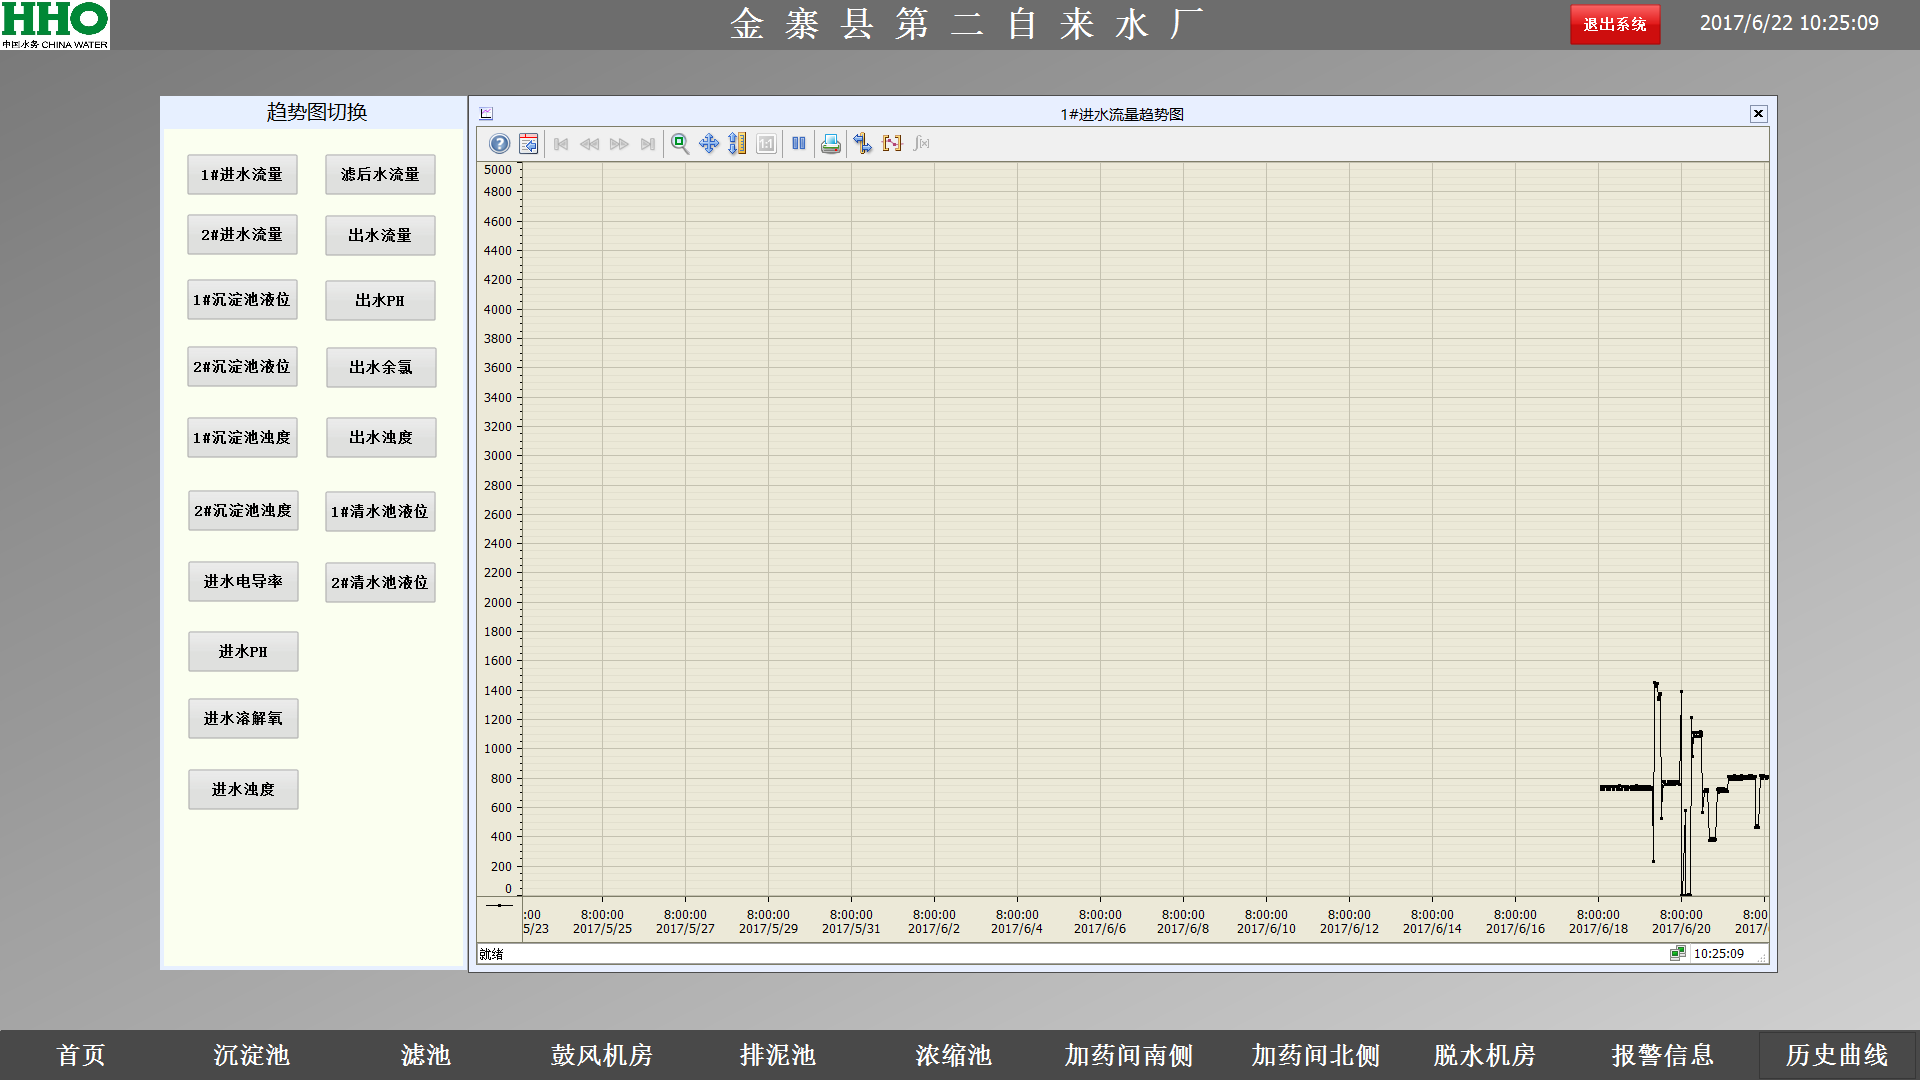Show the 滤后水流量 trend

click(x=380, y=174)
